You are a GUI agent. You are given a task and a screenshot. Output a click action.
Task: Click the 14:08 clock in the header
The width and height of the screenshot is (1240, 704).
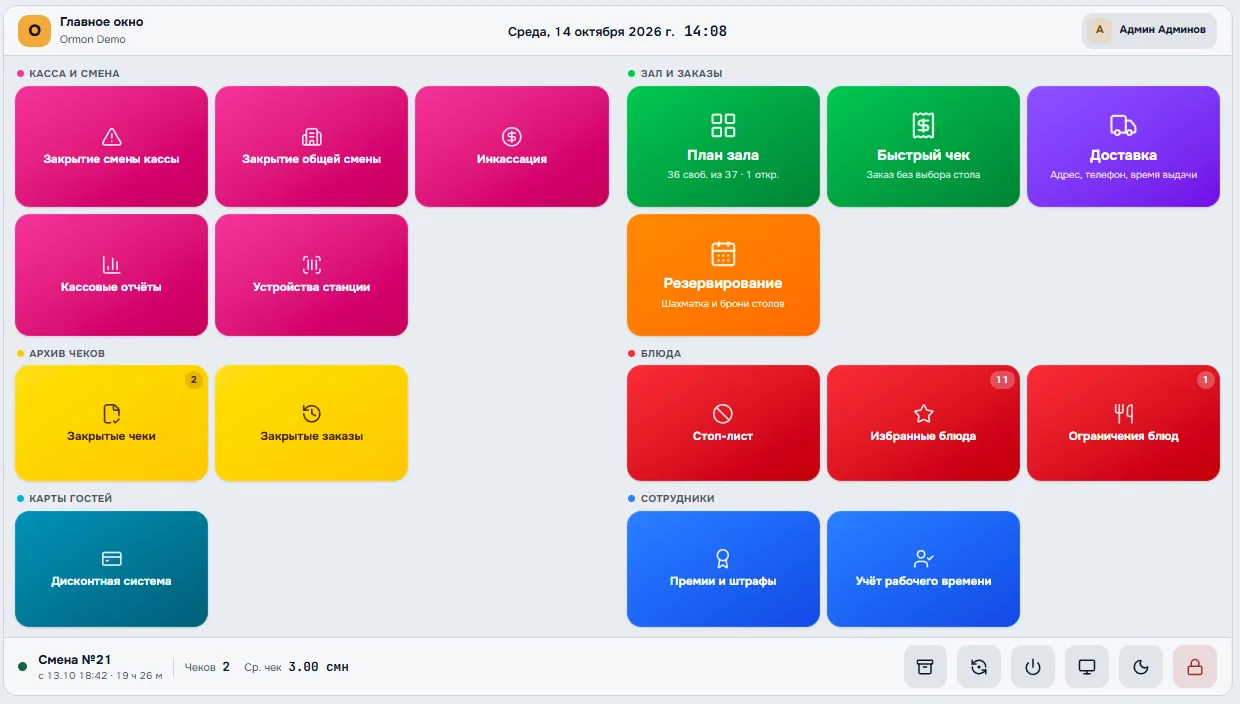(705, 31)
